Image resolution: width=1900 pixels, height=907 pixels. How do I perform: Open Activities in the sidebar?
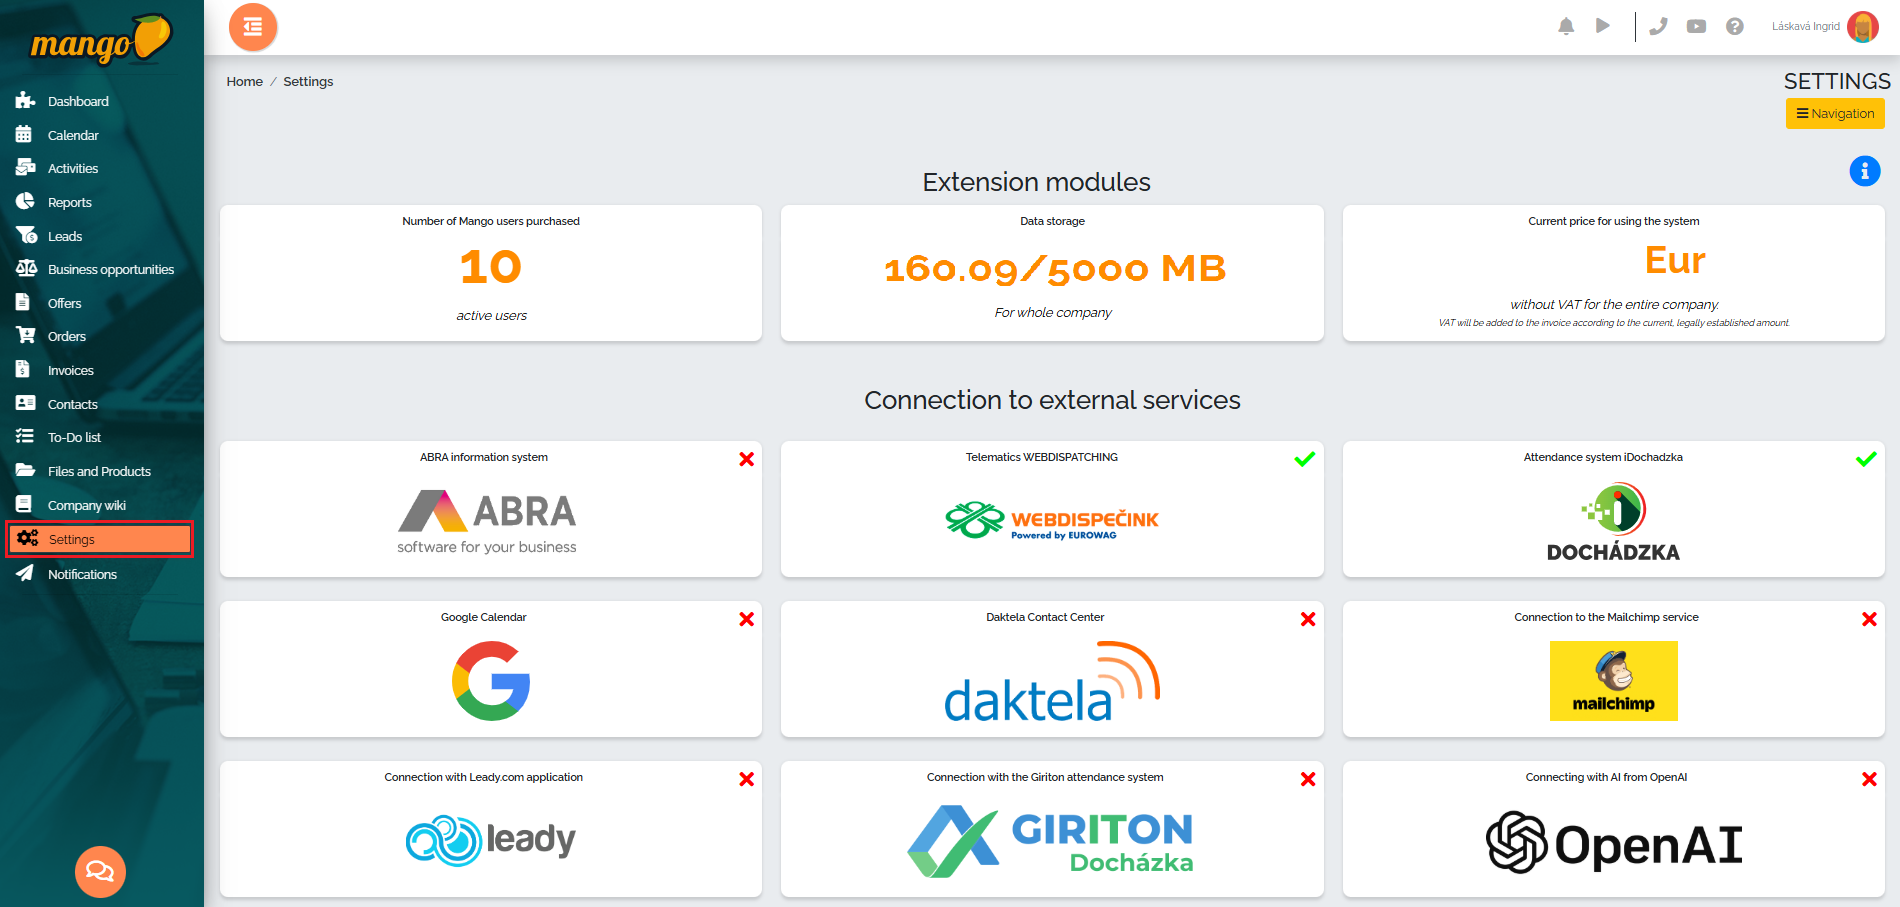(x=73, y=168)
